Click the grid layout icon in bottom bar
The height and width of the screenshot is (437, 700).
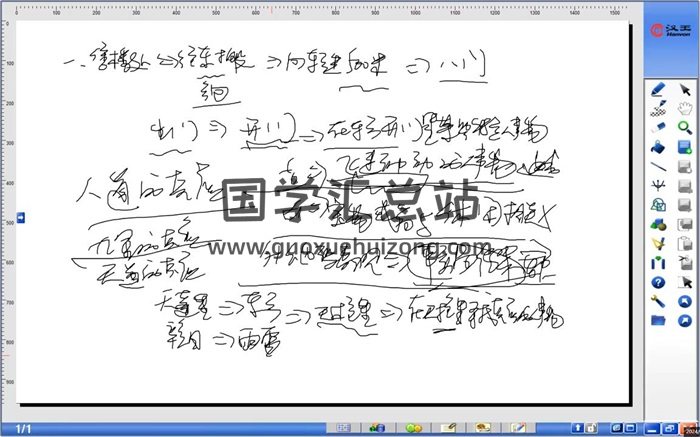click(342, 428)
